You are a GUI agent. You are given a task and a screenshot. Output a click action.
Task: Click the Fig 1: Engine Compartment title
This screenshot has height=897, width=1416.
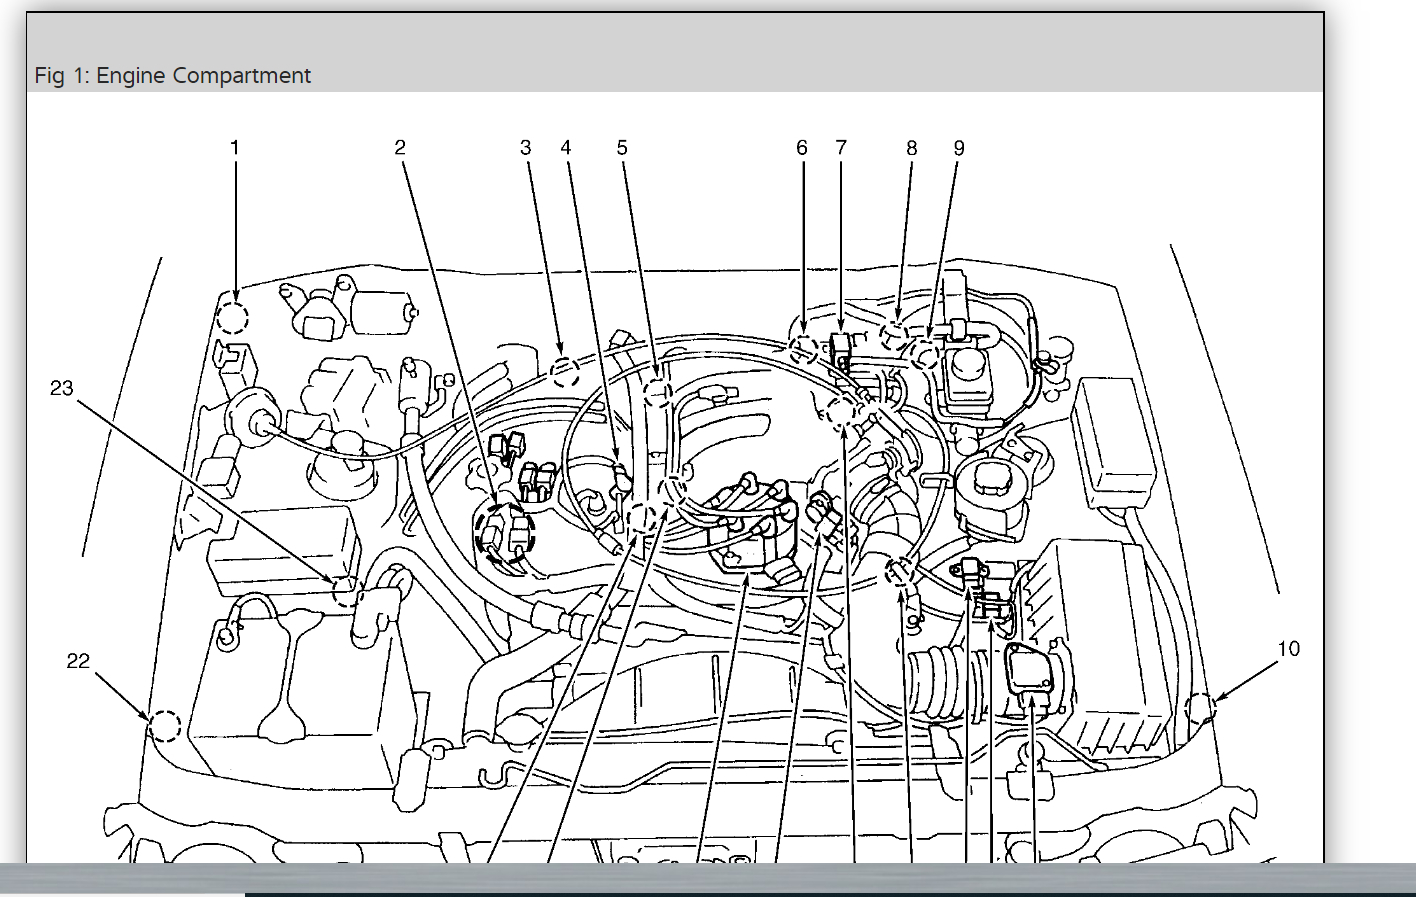point(173,76)
